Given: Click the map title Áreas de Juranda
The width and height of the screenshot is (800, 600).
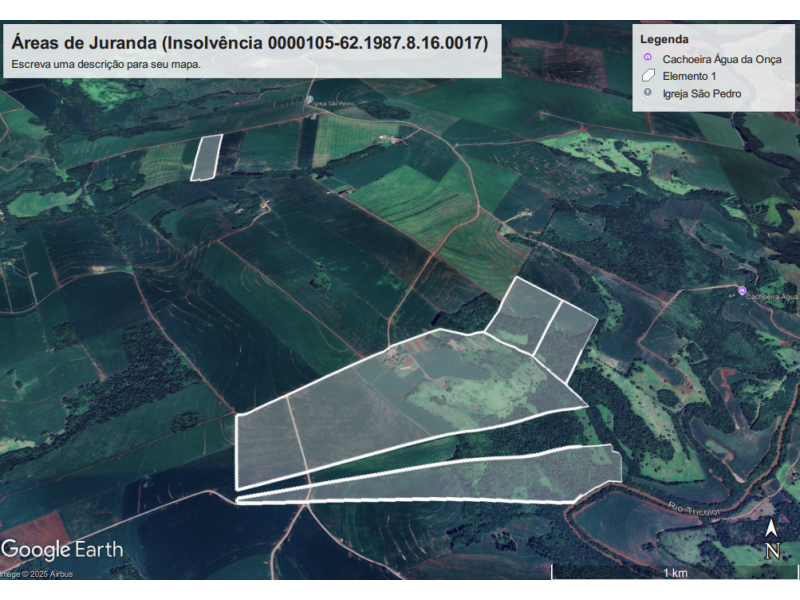Looking at the screenshot, I should (249, 43).
